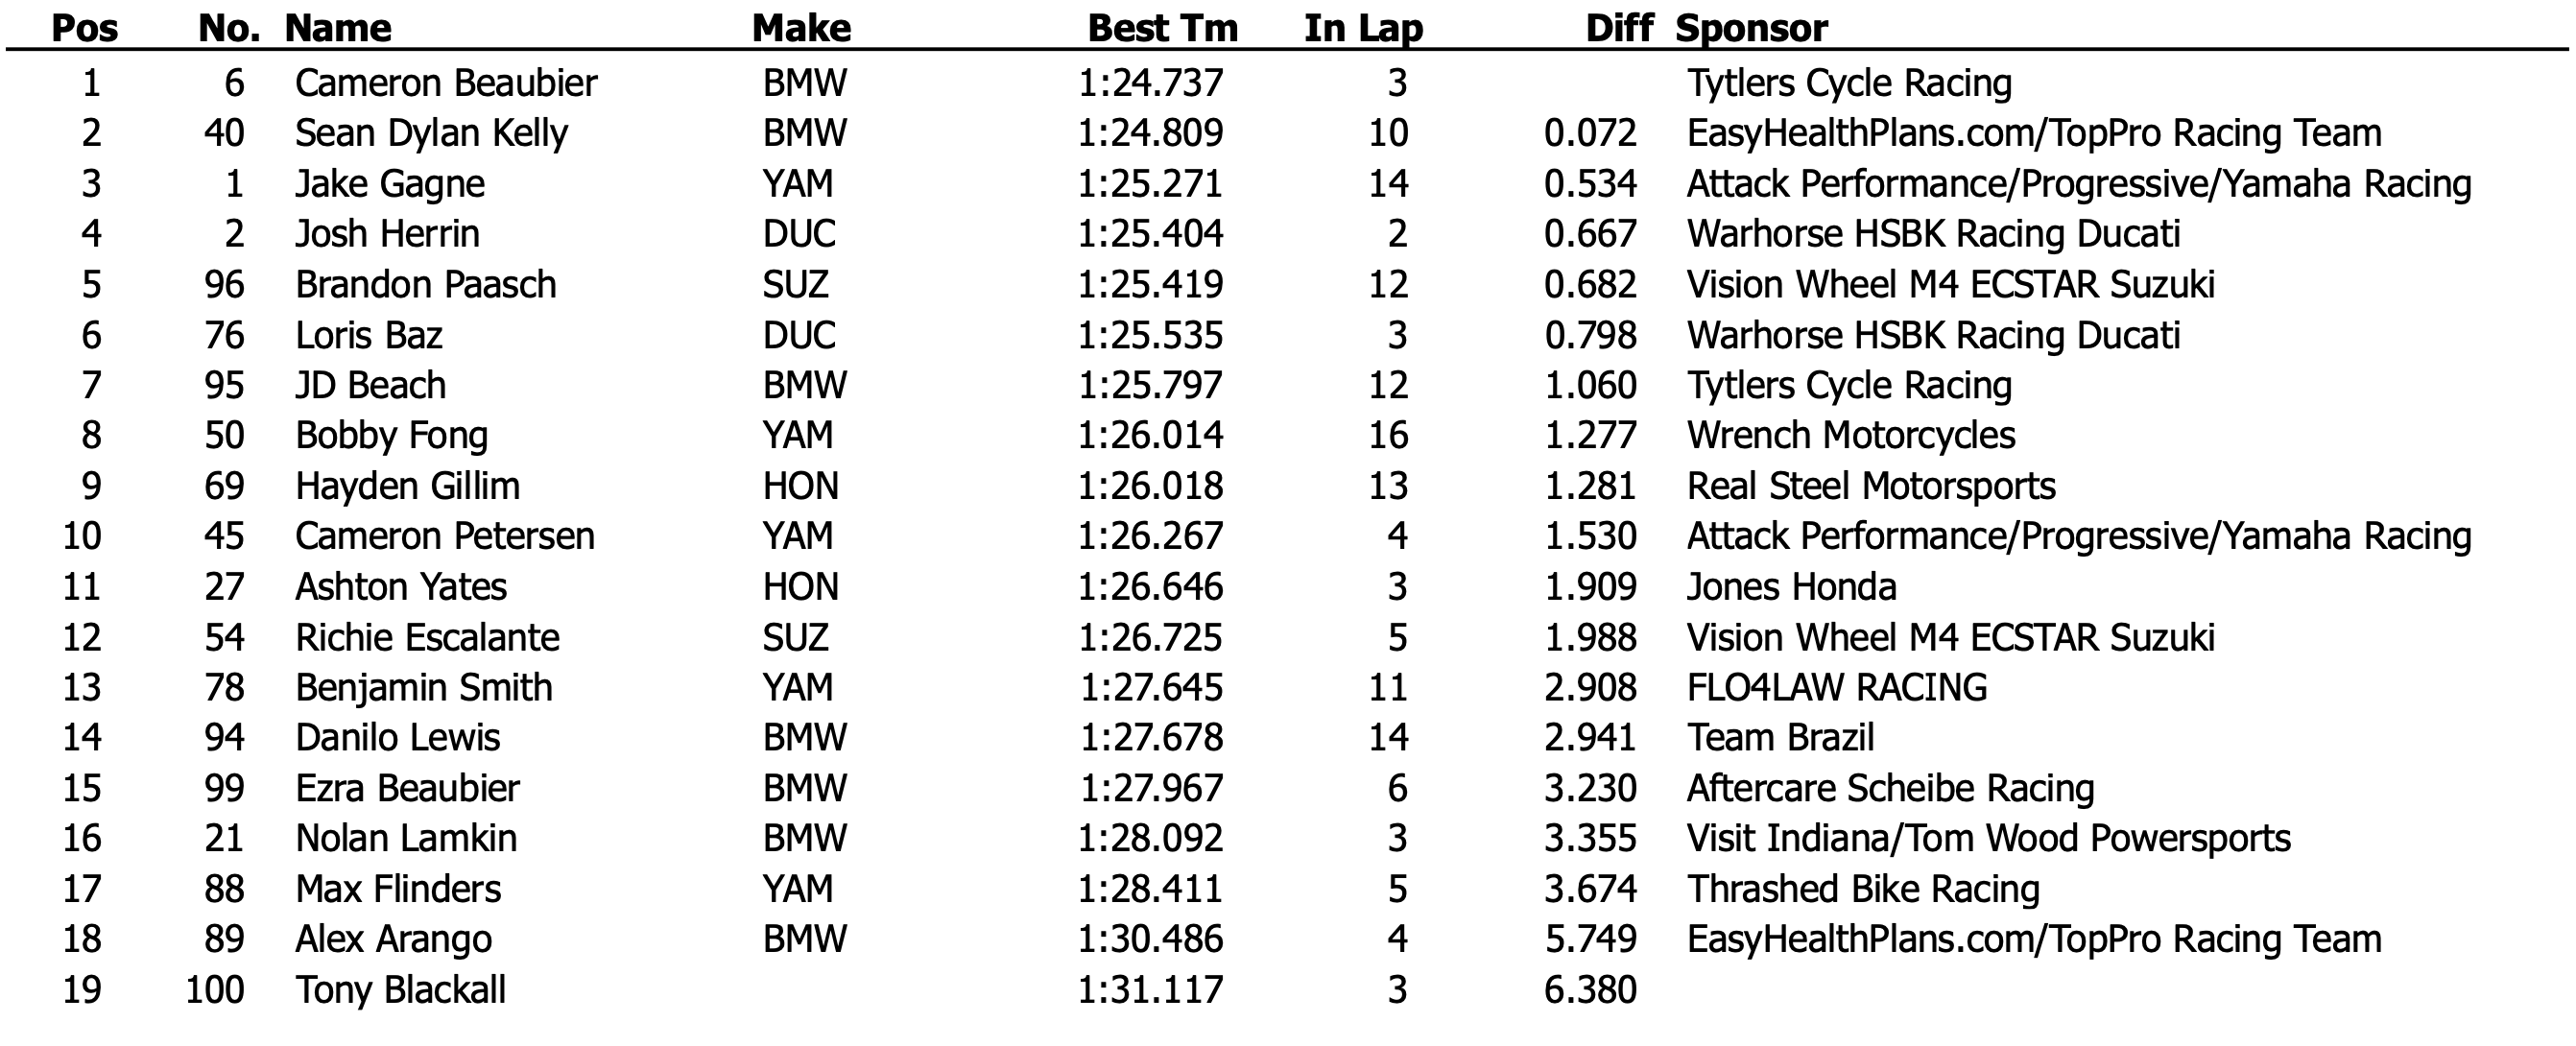Click the Best Tm column header
2576x1046 pixels.
coord(1162,28)
